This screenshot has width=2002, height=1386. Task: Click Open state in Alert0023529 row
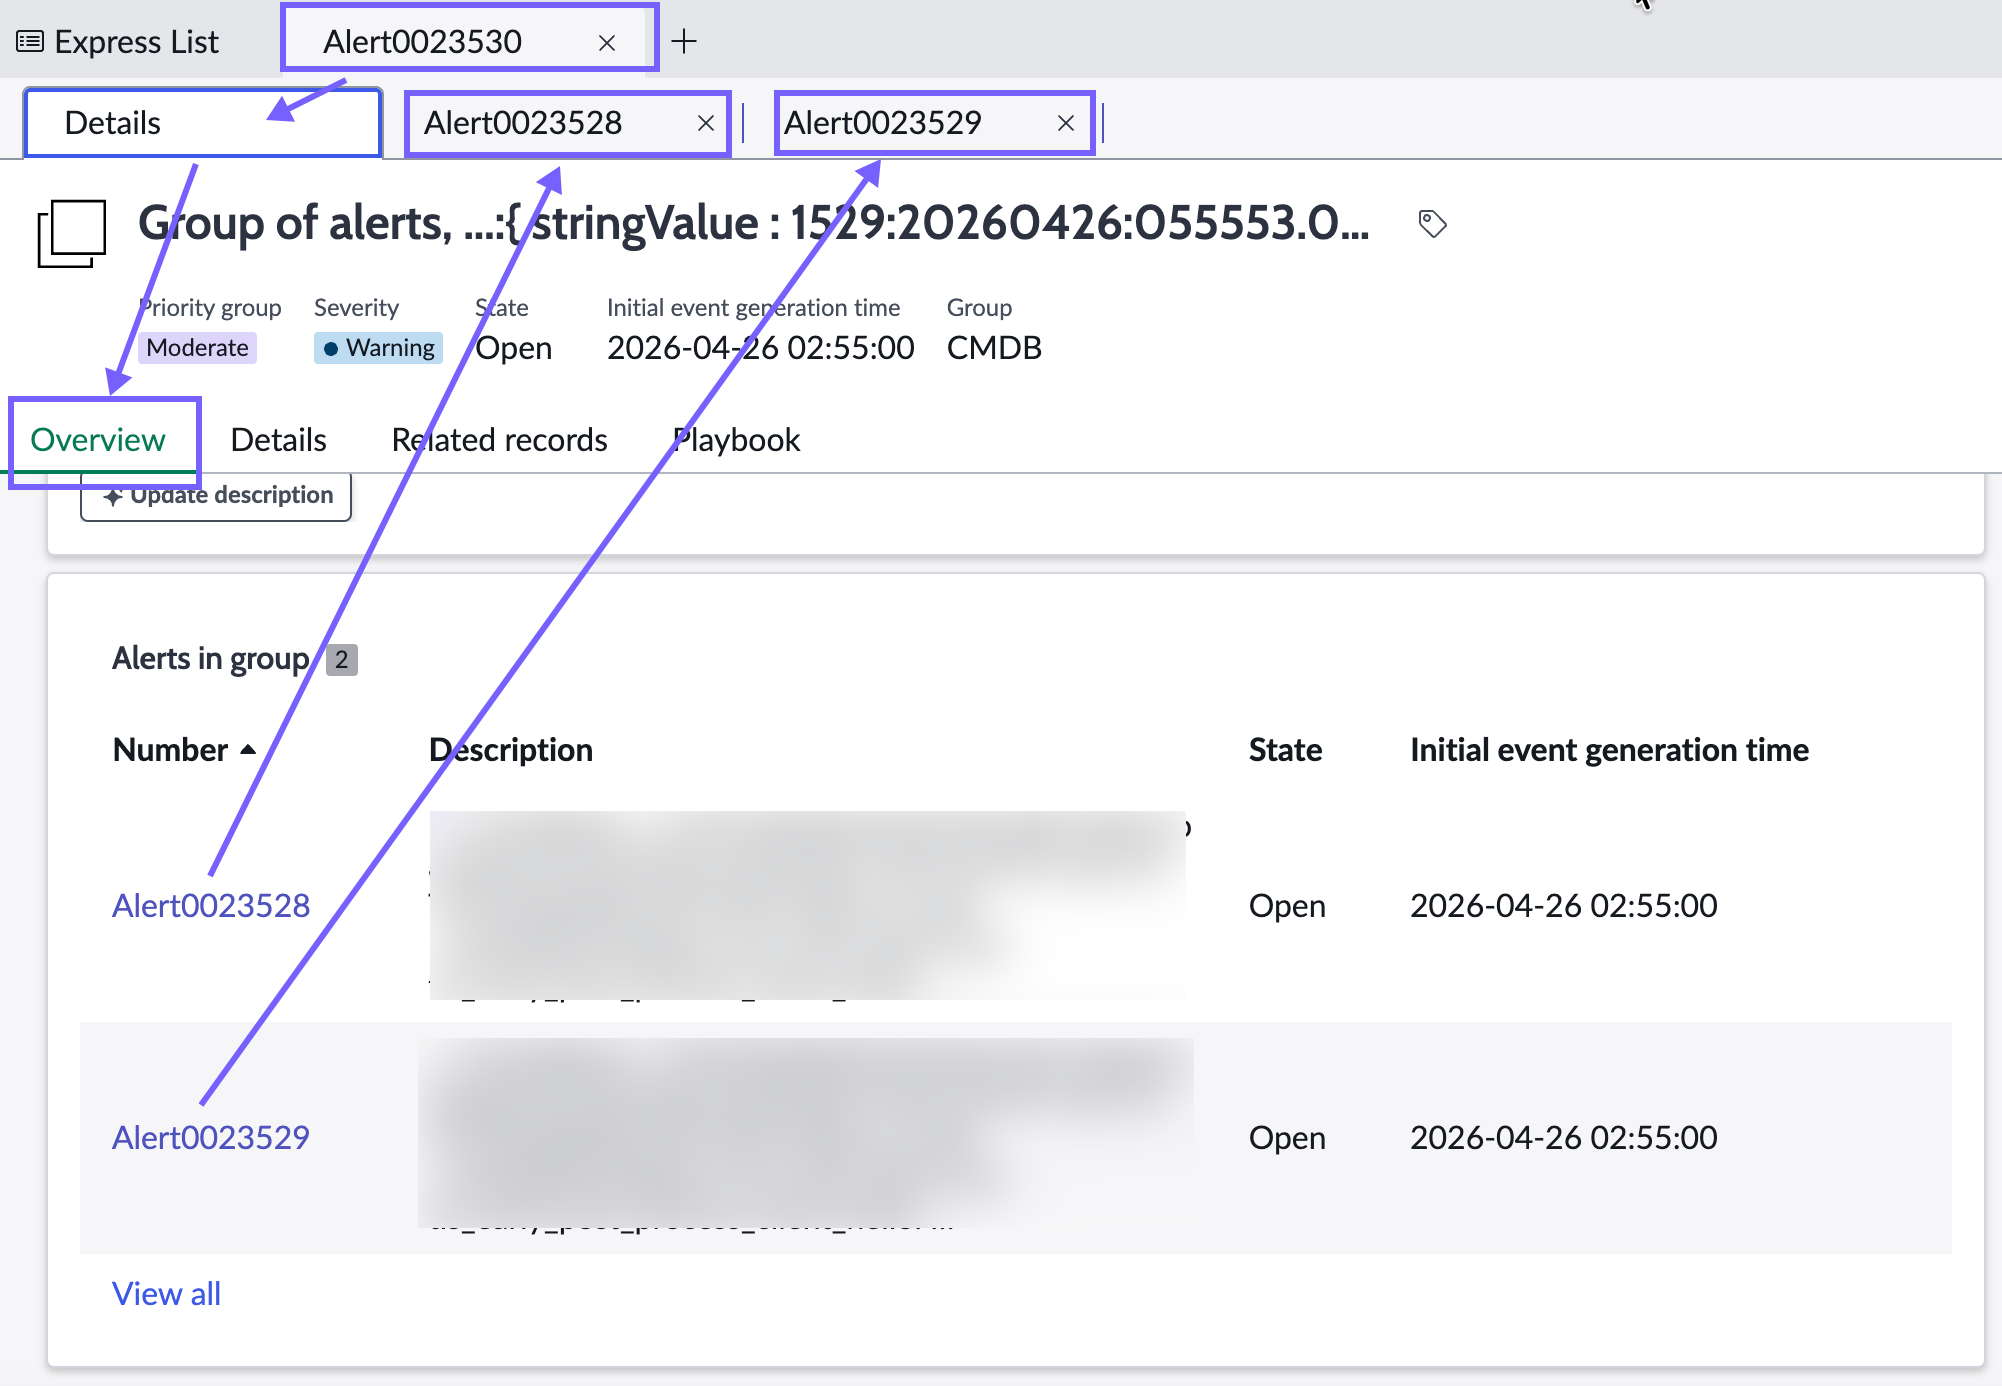[1287, 1138]
